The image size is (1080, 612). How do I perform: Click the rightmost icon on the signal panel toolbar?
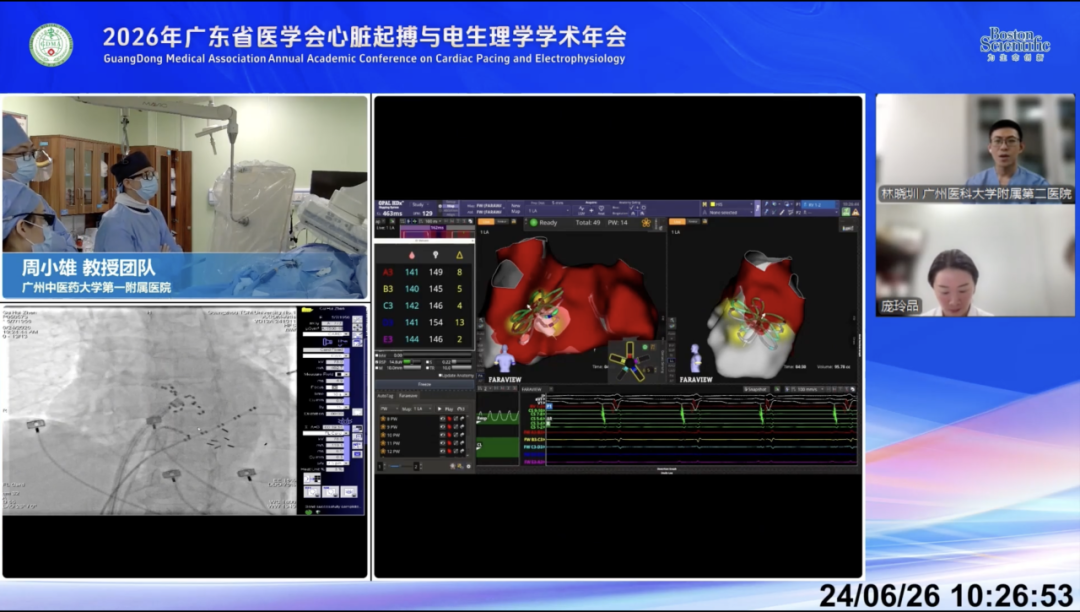(x=853, y=390)
